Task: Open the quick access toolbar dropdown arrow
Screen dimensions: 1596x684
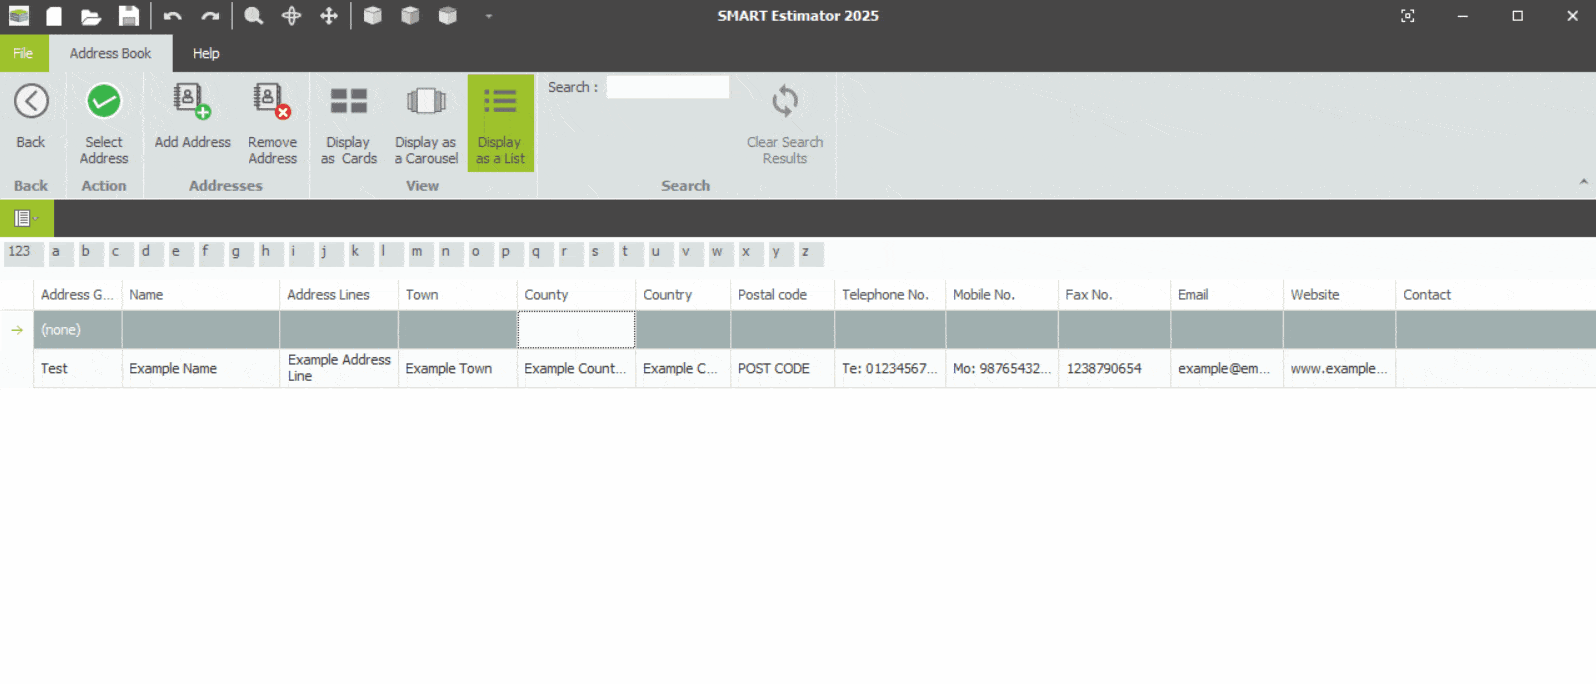Action: coord(489,16)
